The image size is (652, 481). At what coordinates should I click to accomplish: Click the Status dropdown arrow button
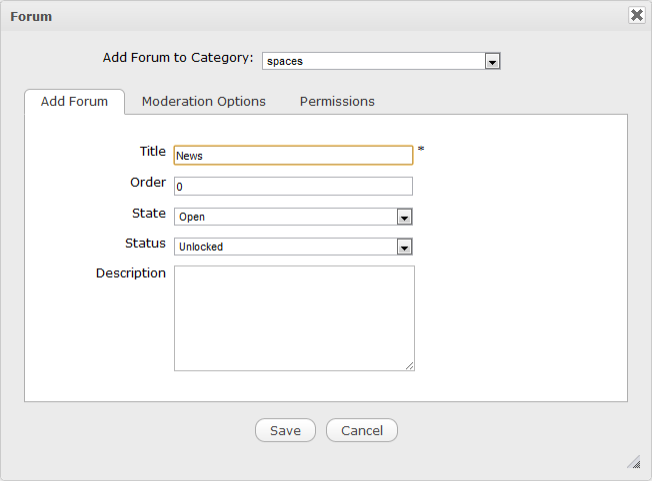pos(404,247)
